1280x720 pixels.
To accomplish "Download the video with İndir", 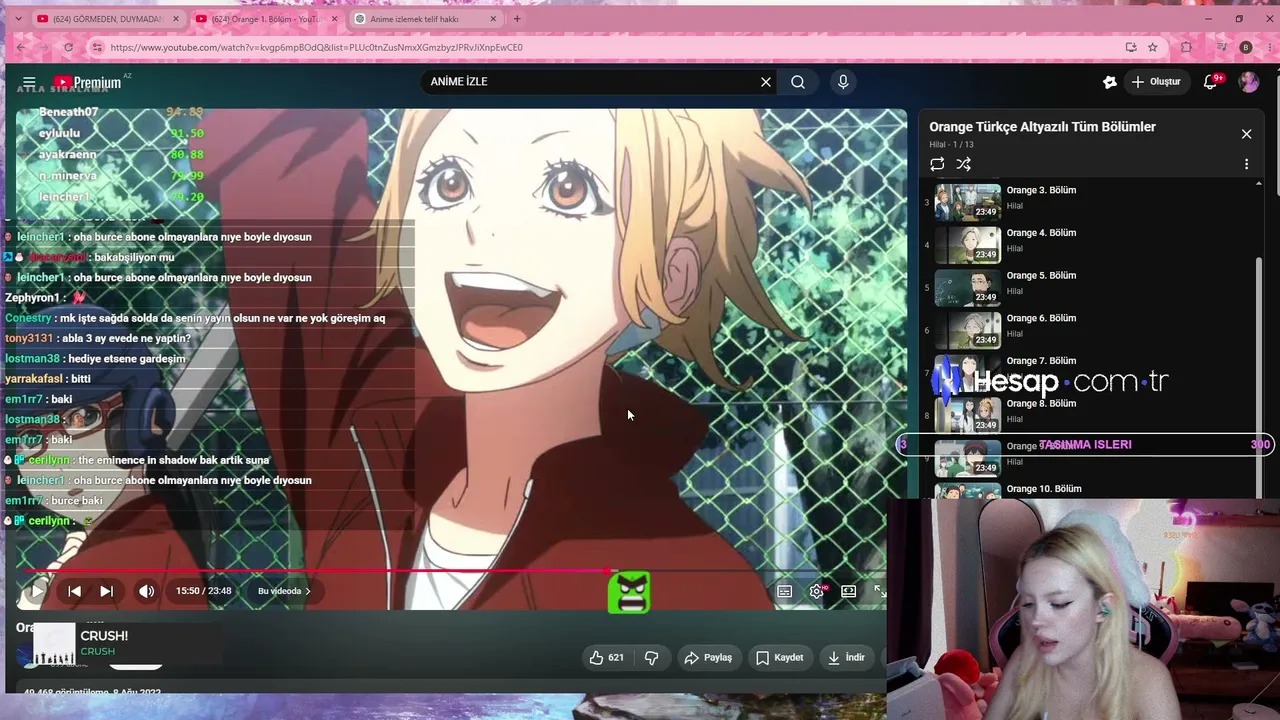I will 846,657.
